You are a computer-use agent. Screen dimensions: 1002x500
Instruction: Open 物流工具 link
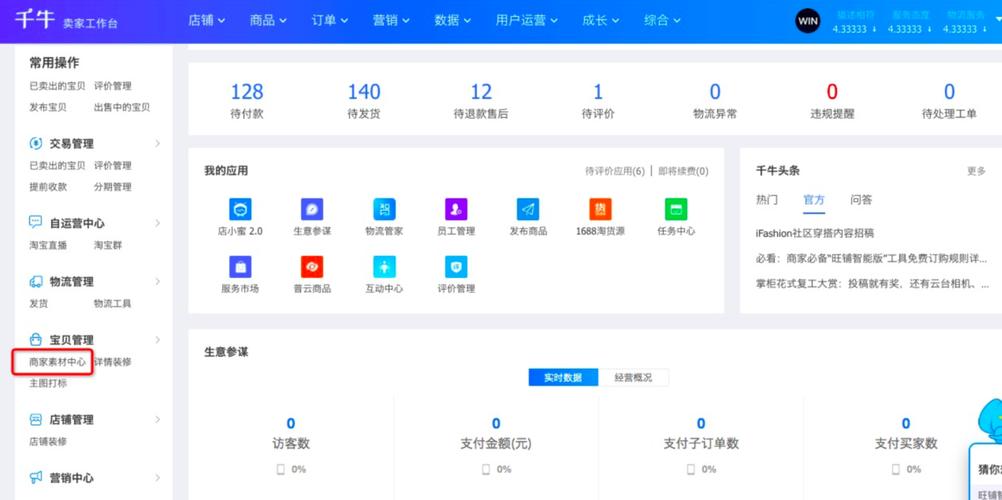[x=112, y=303]
